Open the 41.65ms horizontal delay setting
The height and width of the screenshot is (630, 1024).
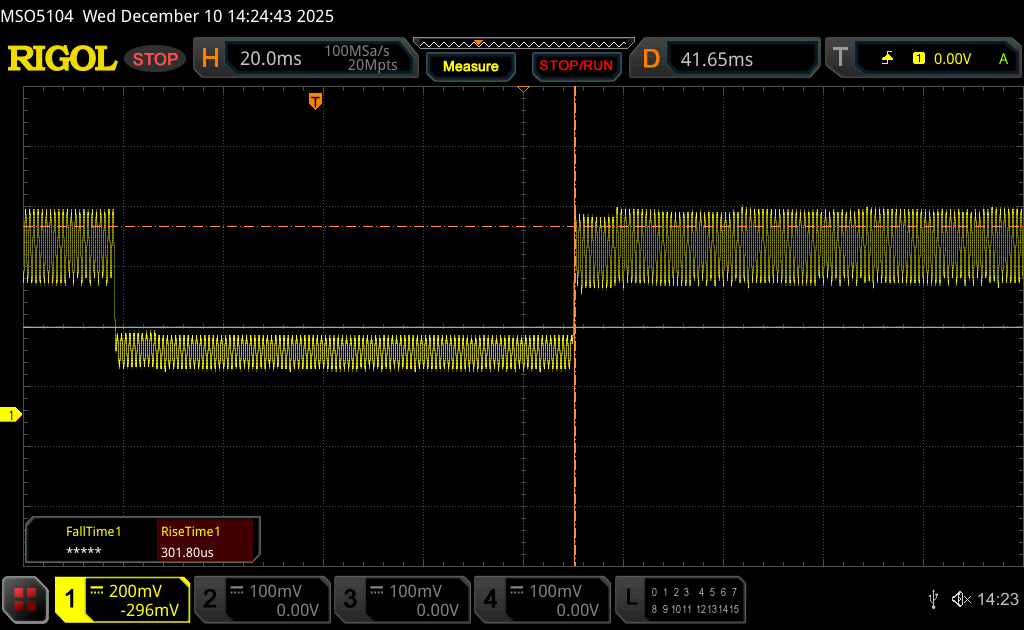coord(716,59)
